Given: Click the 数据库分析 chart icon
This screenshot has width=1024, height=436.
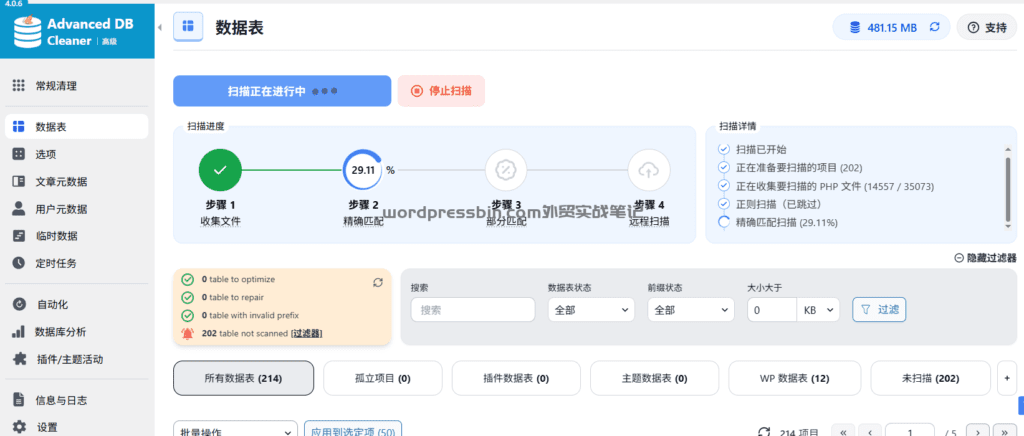Looking at the screenshot, I should tap(18, 332).
